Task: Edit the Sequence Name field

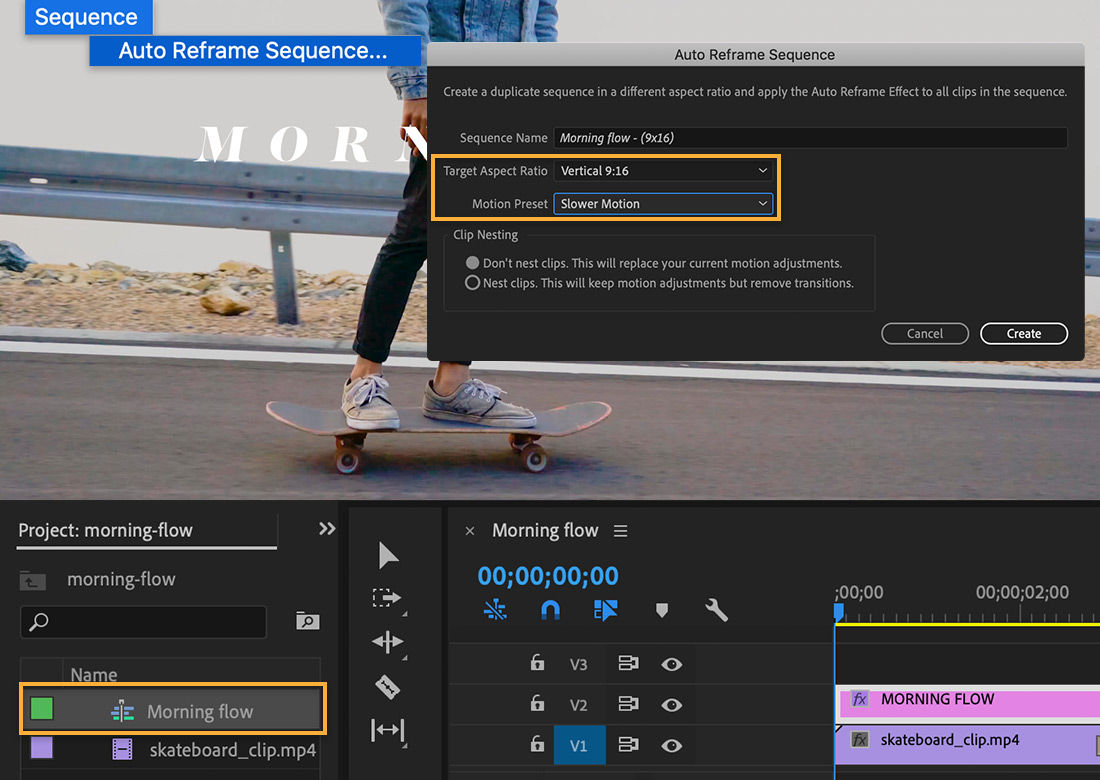Action: 810,137
